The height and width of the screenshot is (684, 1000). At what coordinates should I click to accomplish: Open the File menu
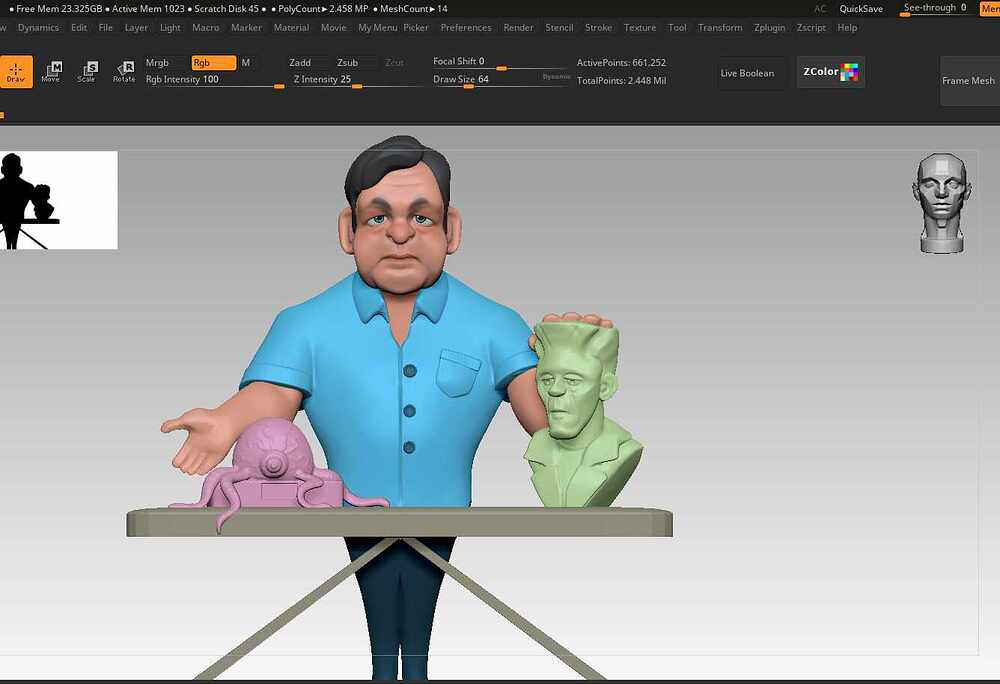[x=106, y=27]
